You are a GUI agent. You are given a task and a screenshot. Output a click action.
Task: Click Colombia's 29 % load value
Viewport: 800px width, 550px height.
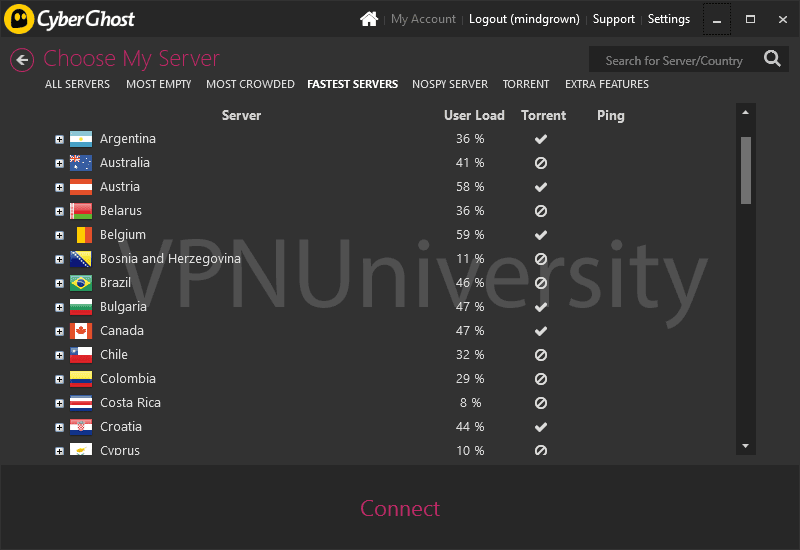pos(470,379)
